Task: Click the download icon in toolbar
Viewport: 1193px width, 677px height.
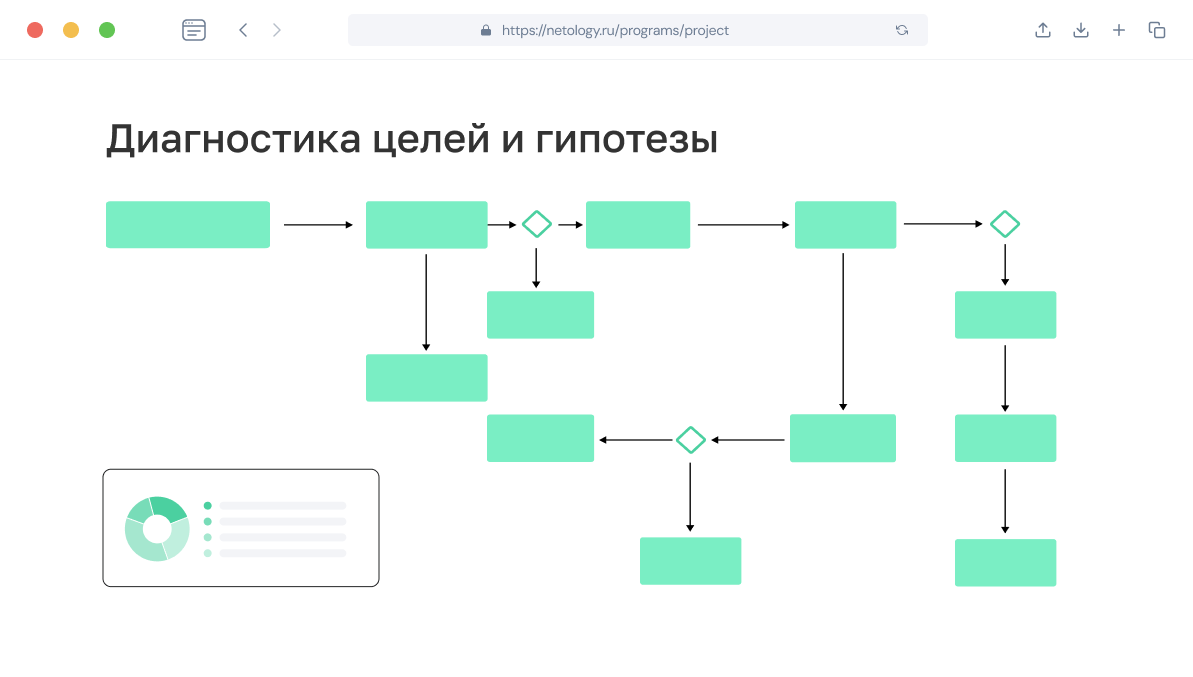Action: click(1081, 30)
